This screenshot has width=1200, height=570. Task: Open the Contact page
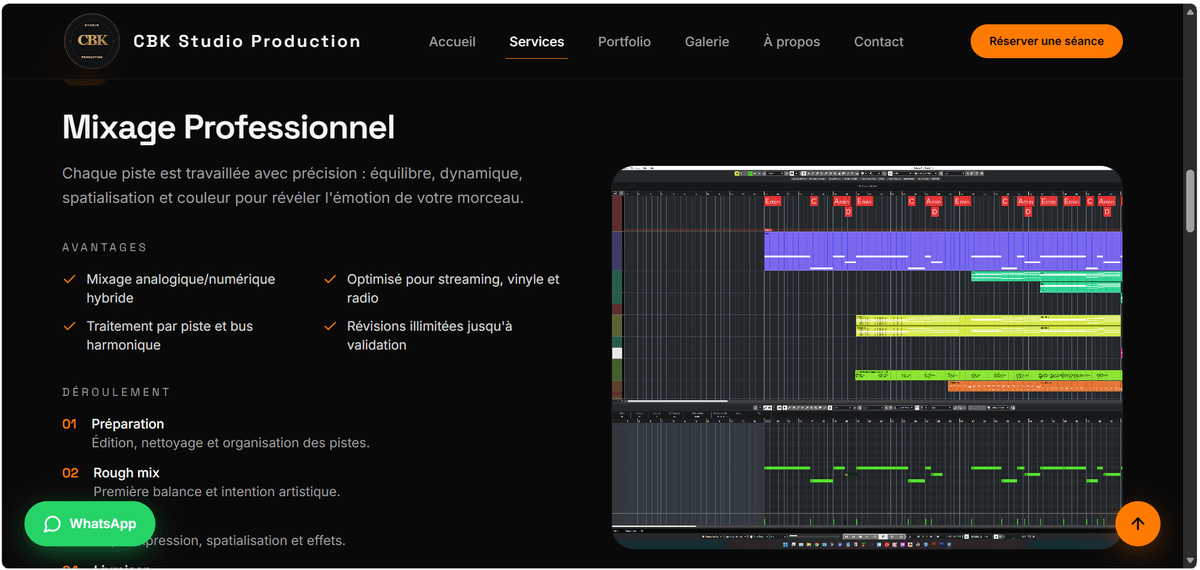pos(879,42)
